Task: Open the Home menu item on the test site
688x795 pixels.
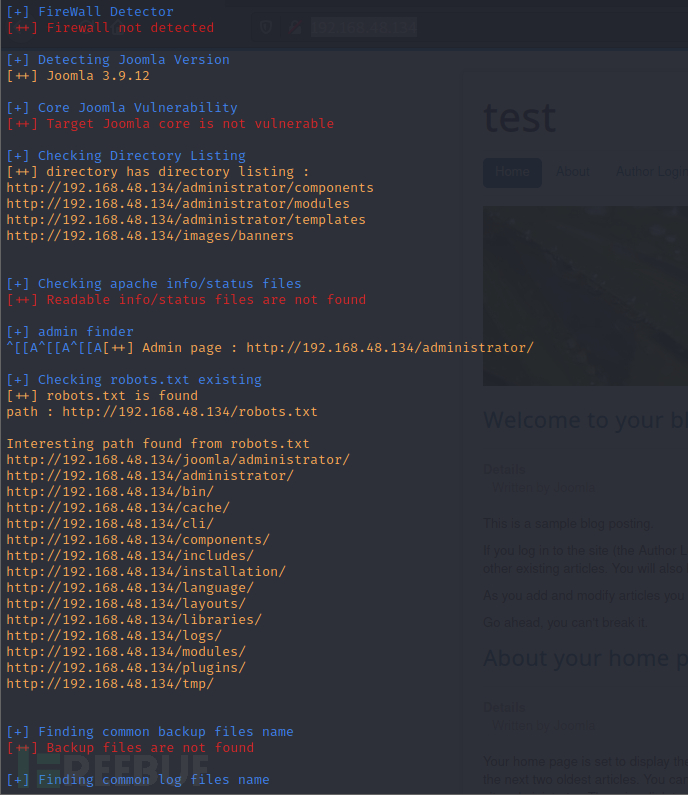Action: pyautogui.click(x=512, y=172)
